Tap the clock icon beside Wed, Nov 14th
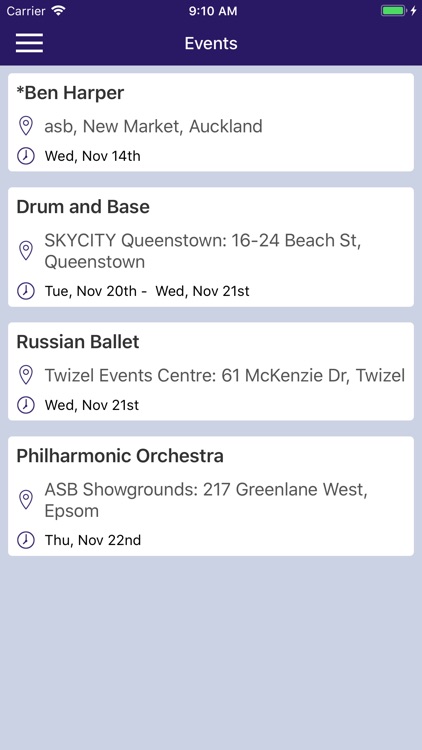This screenshot has height=750, width=422. click(x=25, y=156)
